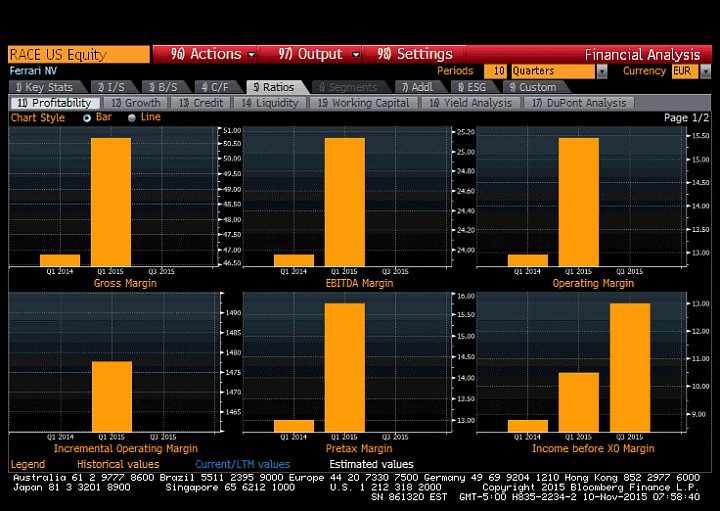720x511 pixels.
Task: Select the Working Capital sub-tab
Action: click(364, 103)
